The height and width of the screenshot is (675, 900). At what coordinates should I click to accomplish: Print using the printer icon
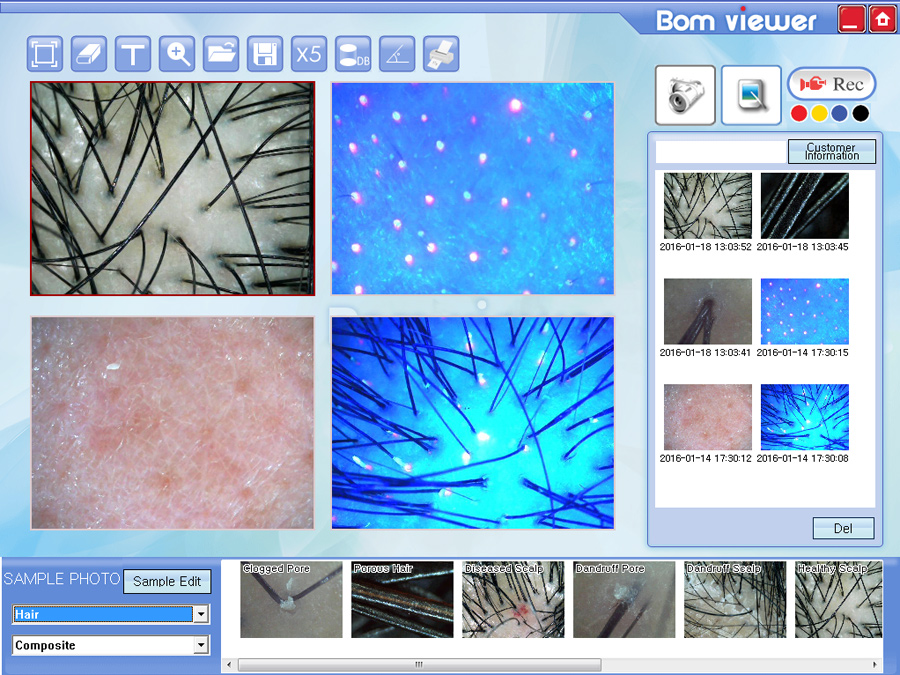(x=441, y=53)
